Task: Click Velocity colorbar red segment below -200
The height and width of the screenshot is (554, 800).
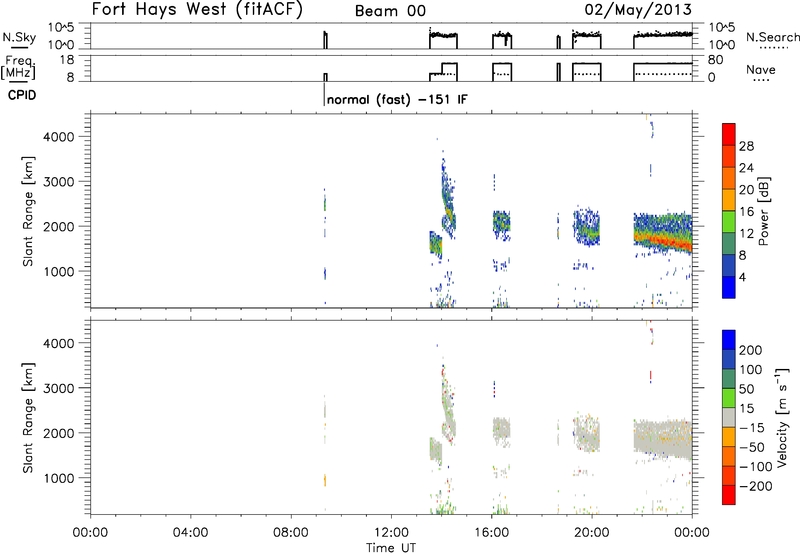Action: pyautogui.click(x=729, y=495)
